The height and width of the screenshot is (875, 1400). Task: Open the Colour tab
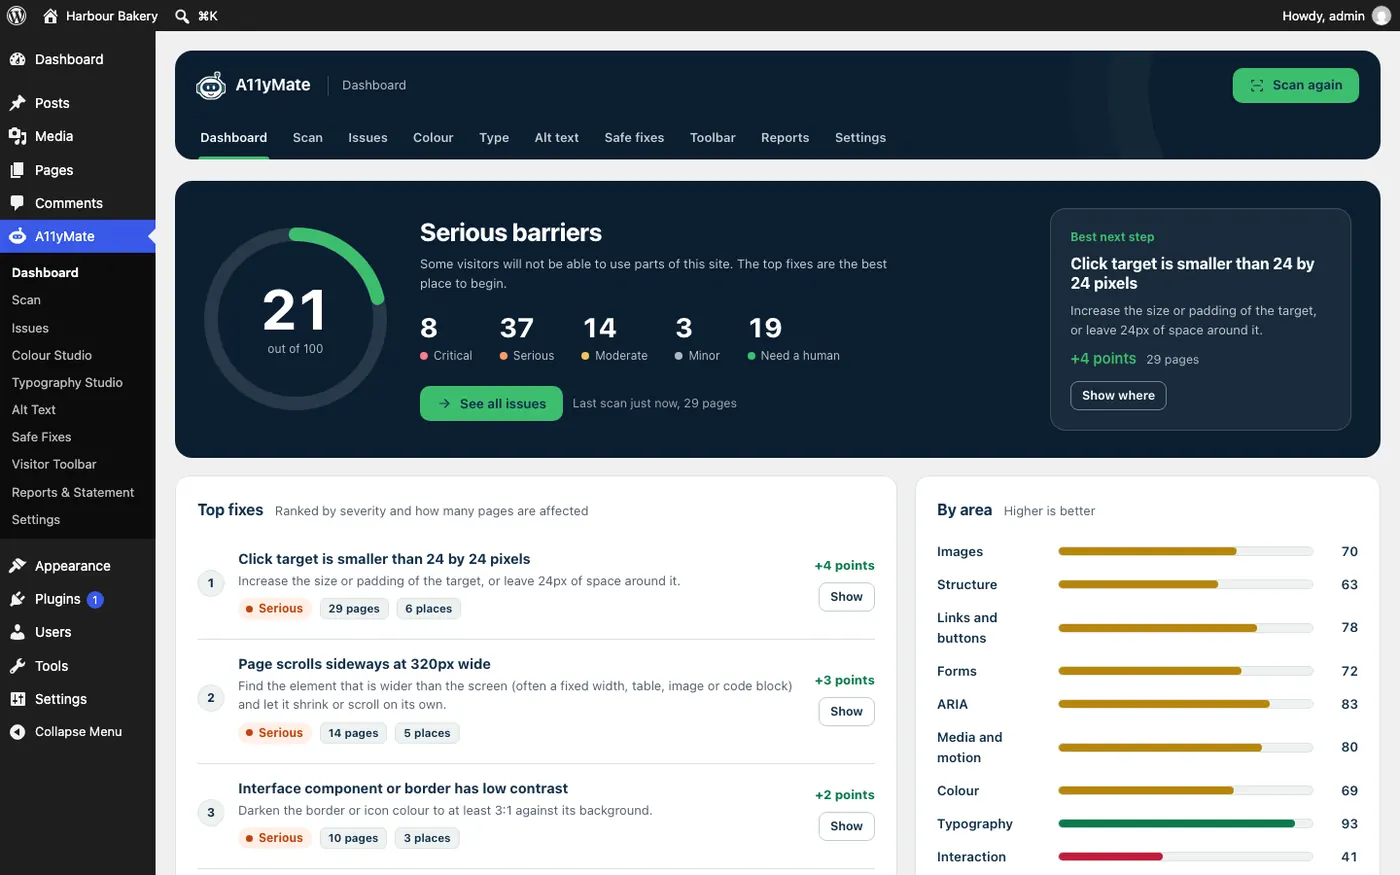433,138
